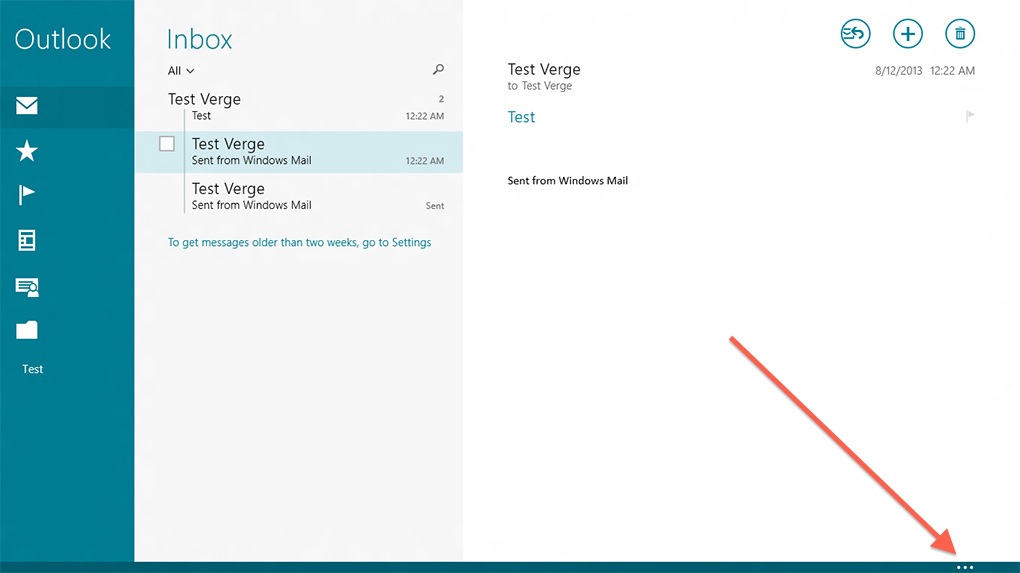The image size is (1020, 573).
Task: Click the Test subject in reading pane
Action: (521, 117)
